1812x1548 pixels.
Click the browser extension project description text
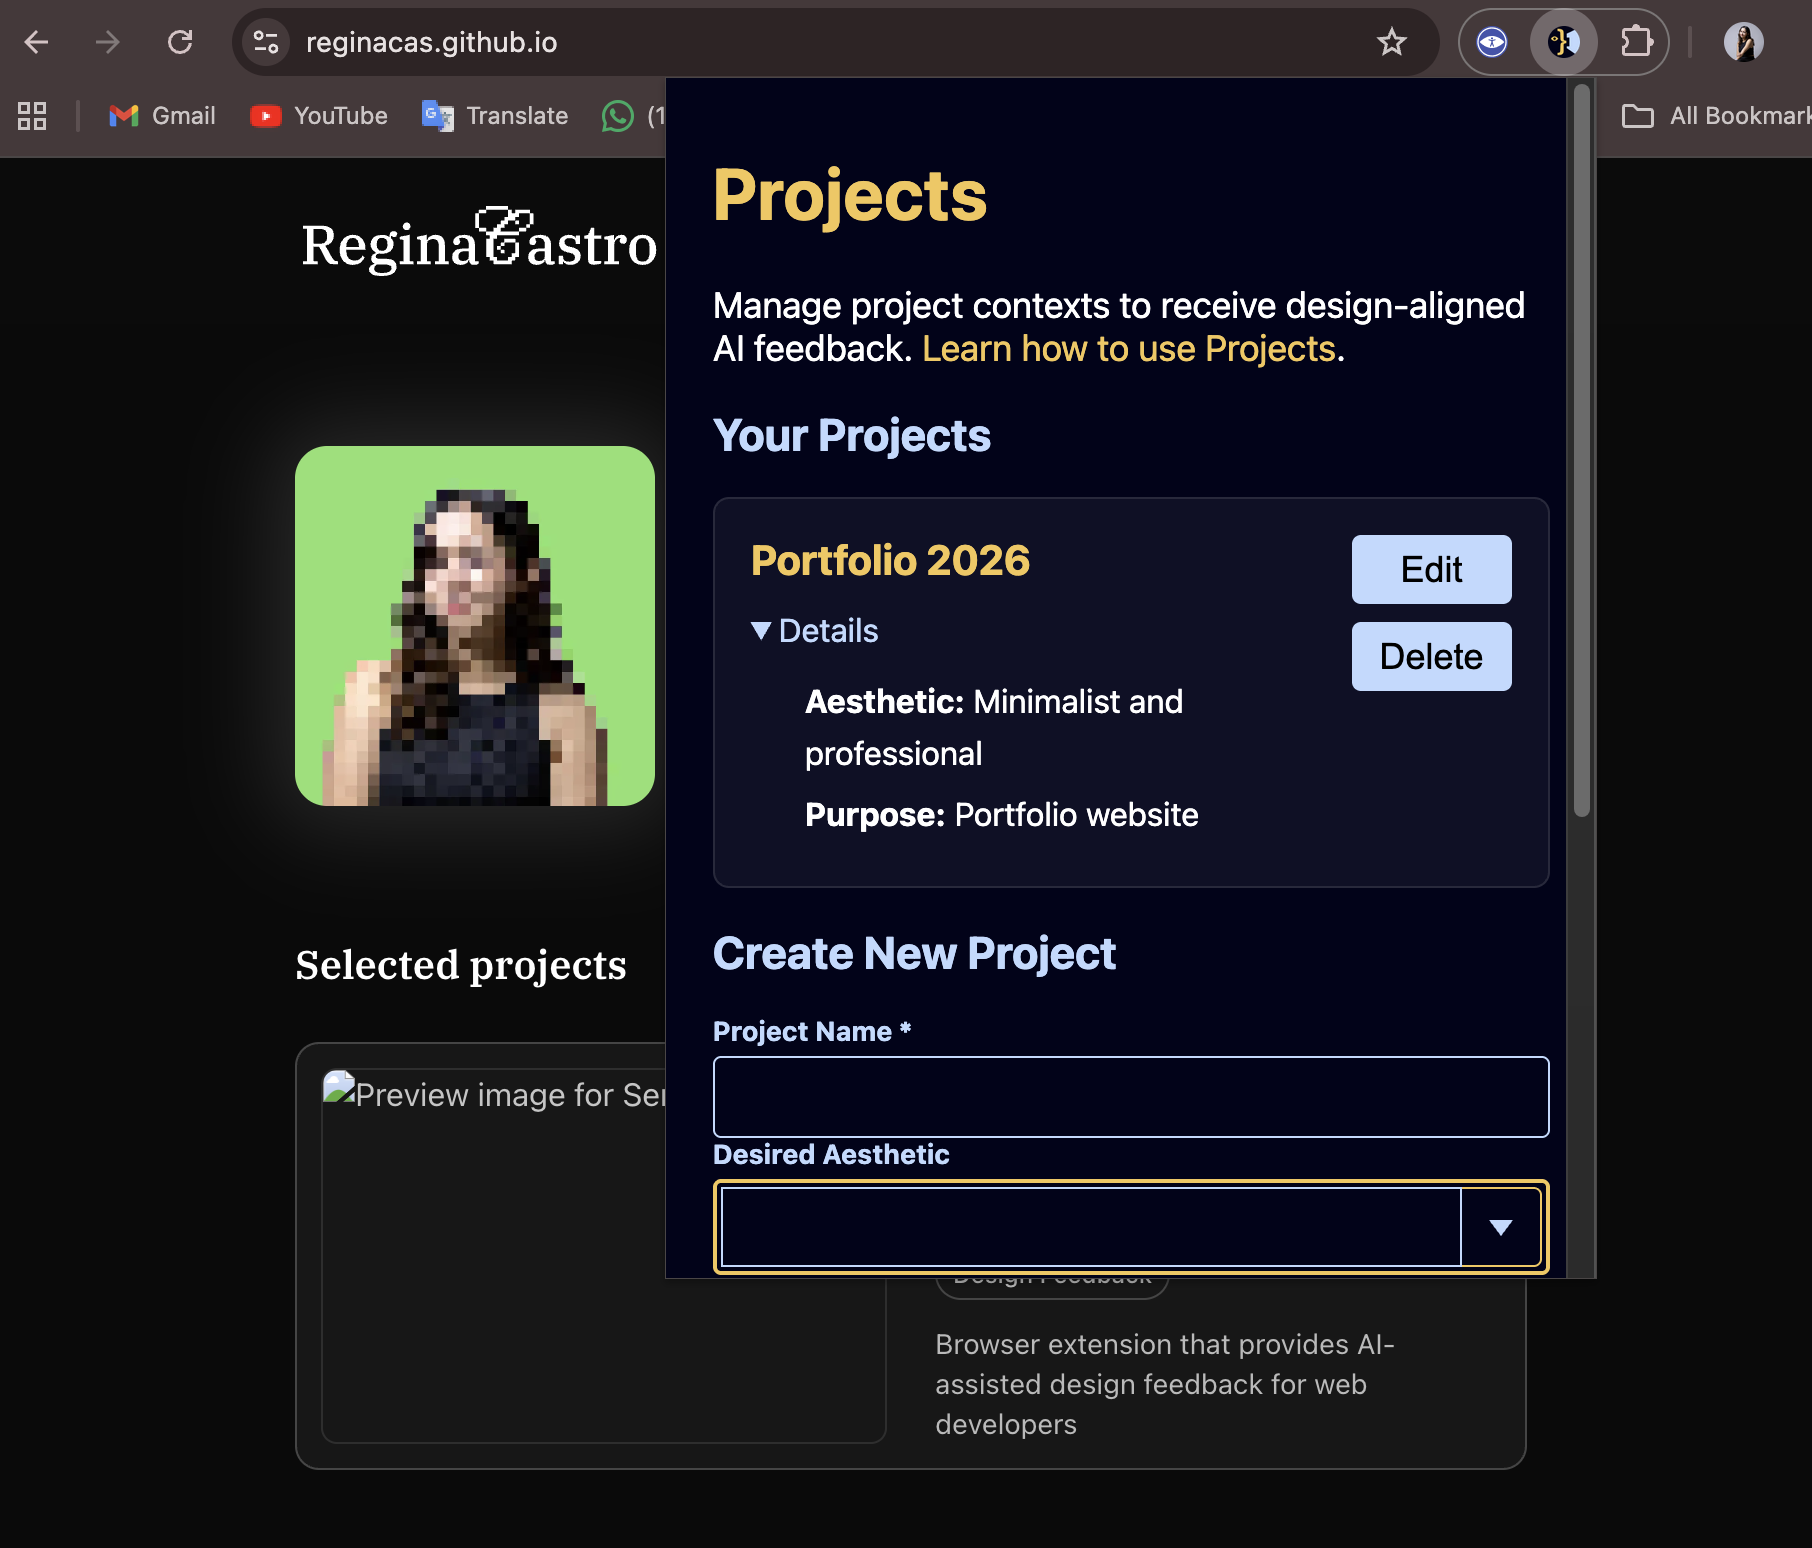1164,1384
